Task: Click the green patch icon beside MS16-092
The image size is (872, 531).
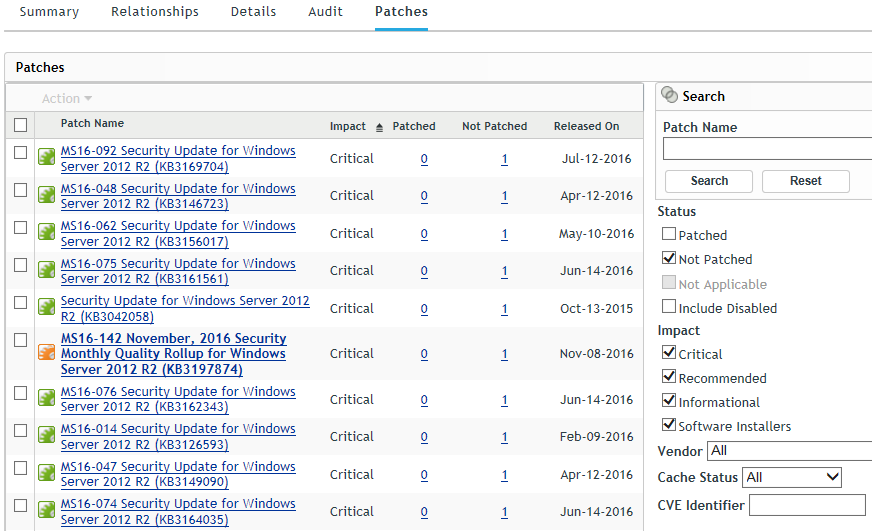Action: coord(46,157)
